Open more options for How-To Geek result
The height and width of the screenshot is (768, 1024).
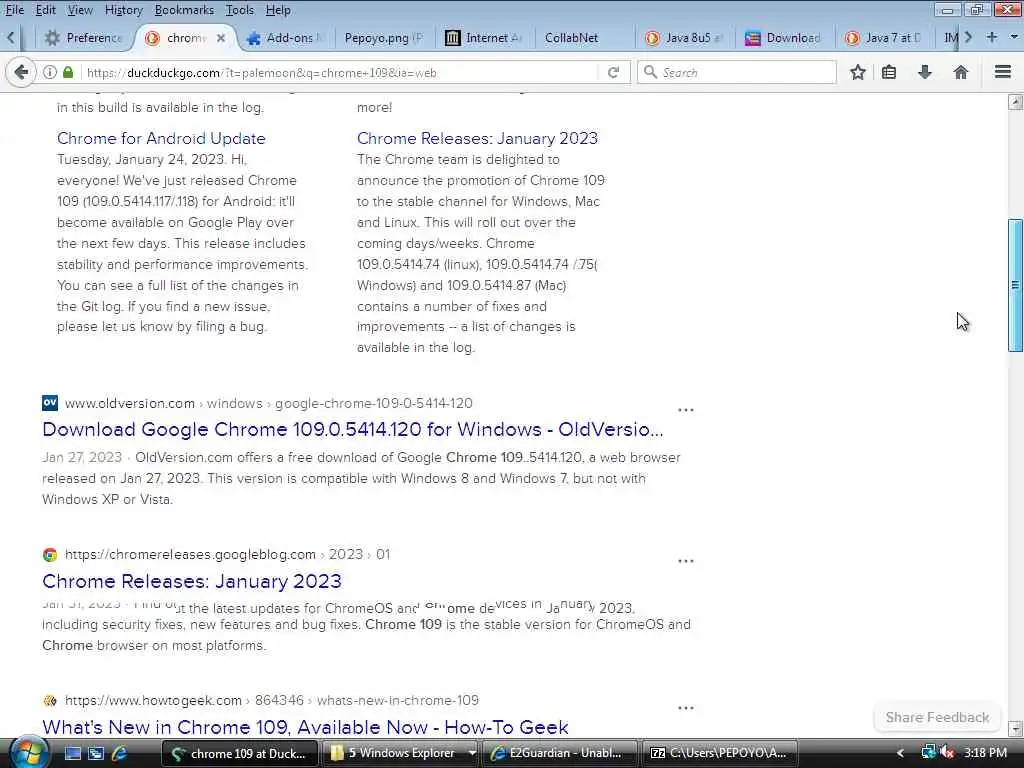tap(685, 708)
